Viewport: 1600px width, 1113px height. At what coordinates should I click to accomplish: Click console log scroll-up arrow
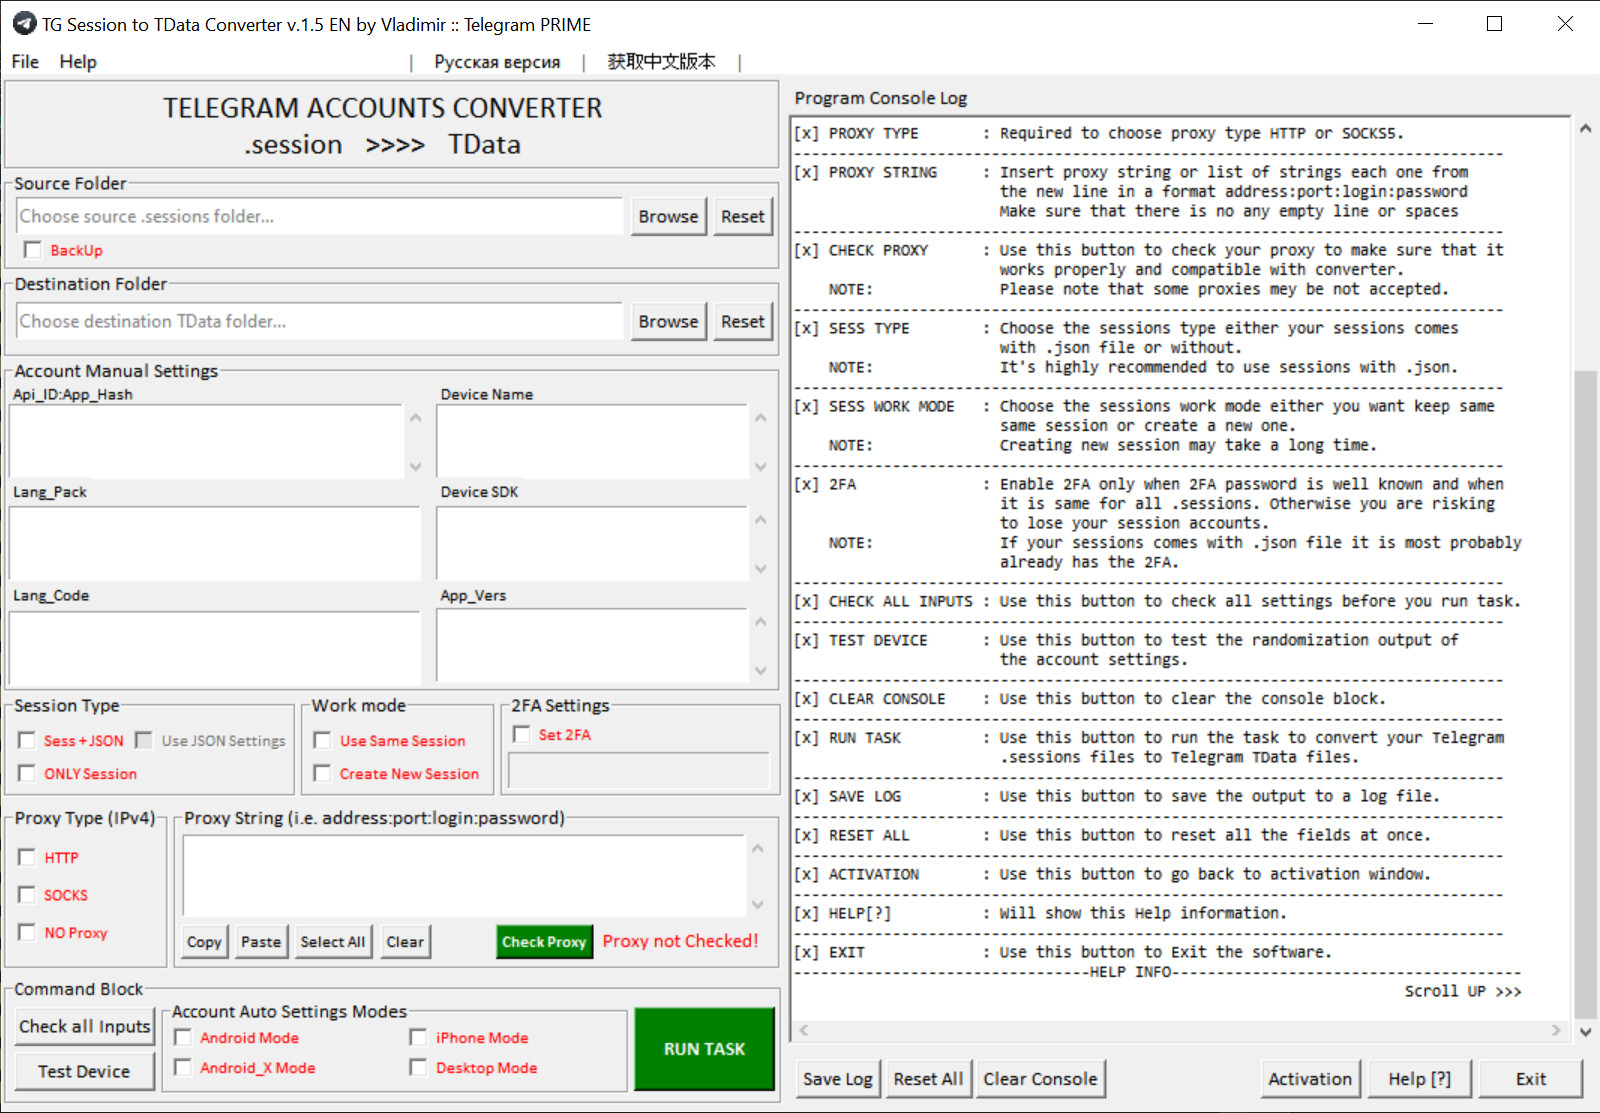click(x=1585, y=128)
